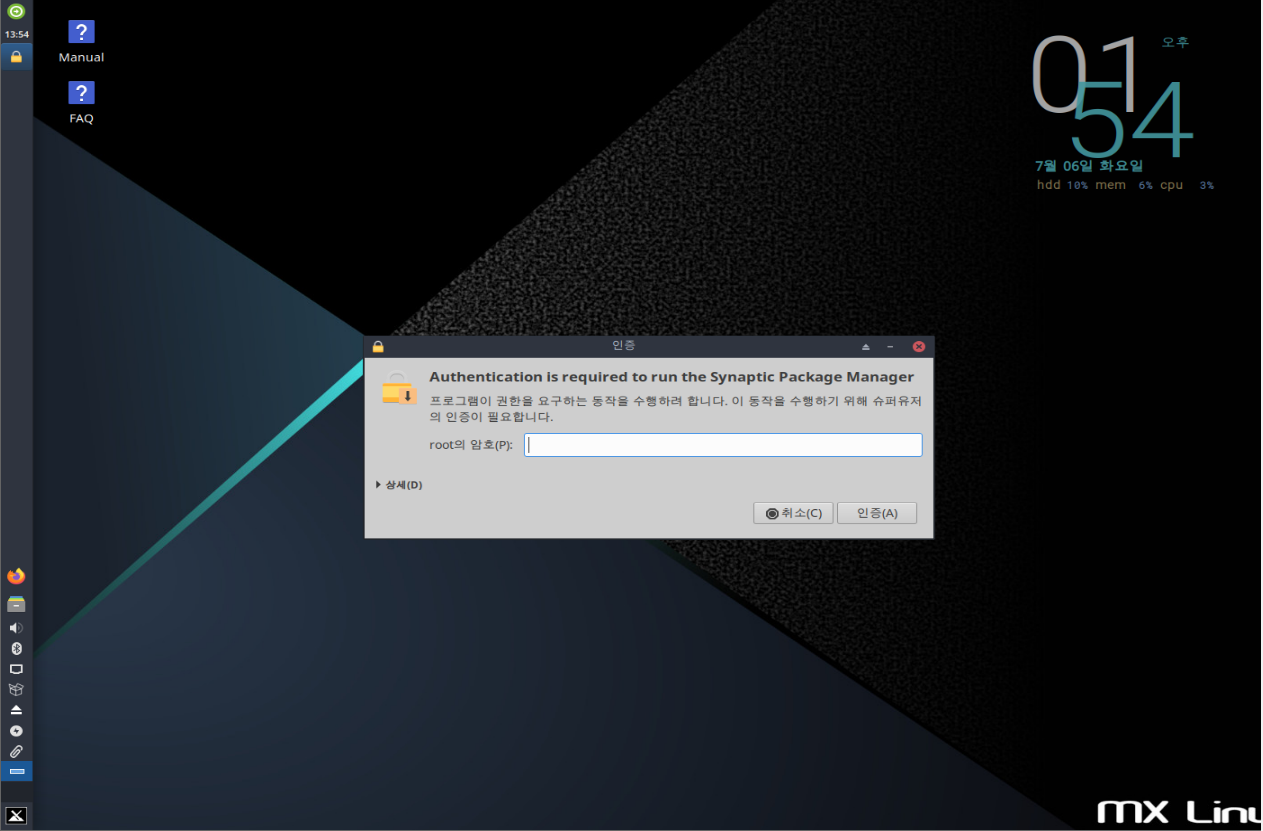Click the package box updater icon

[16, 689]
